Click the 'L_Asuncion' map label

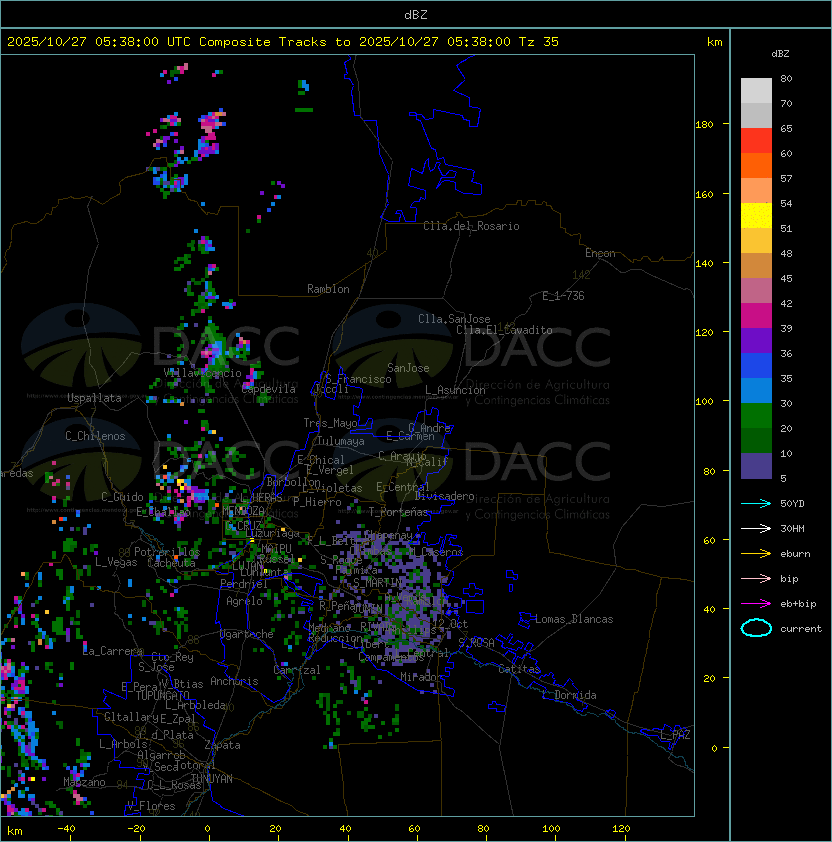click(x=455, y=390)
